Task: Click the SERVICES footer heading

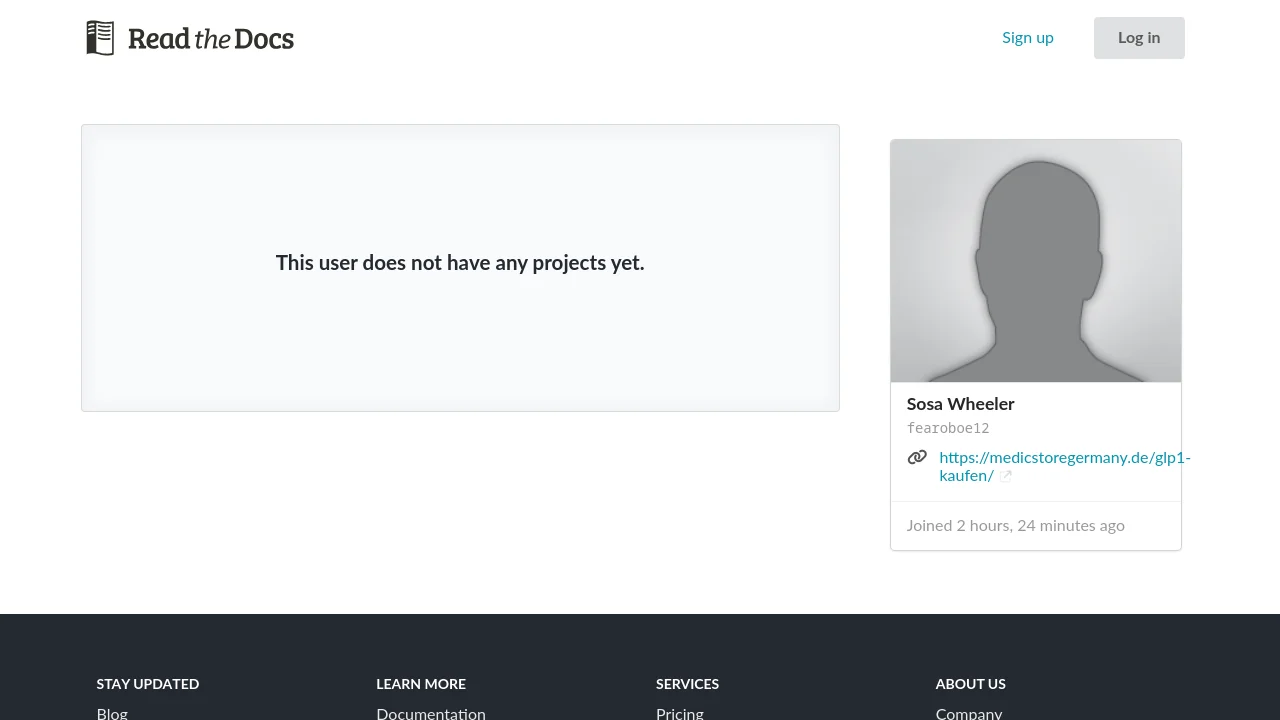Action: pyautogui.click(x=687, y=684)
